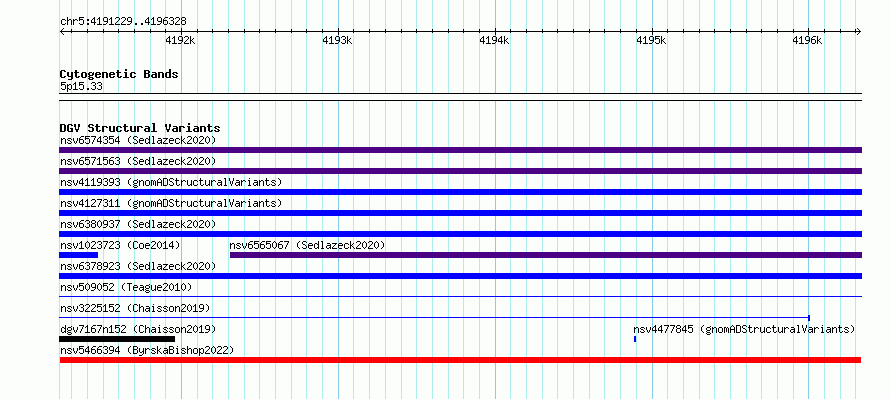This screenshot has width=890, height=399.
Task: Click the nsv4119393 gnomAD label
Action: [x=171, y=182]
